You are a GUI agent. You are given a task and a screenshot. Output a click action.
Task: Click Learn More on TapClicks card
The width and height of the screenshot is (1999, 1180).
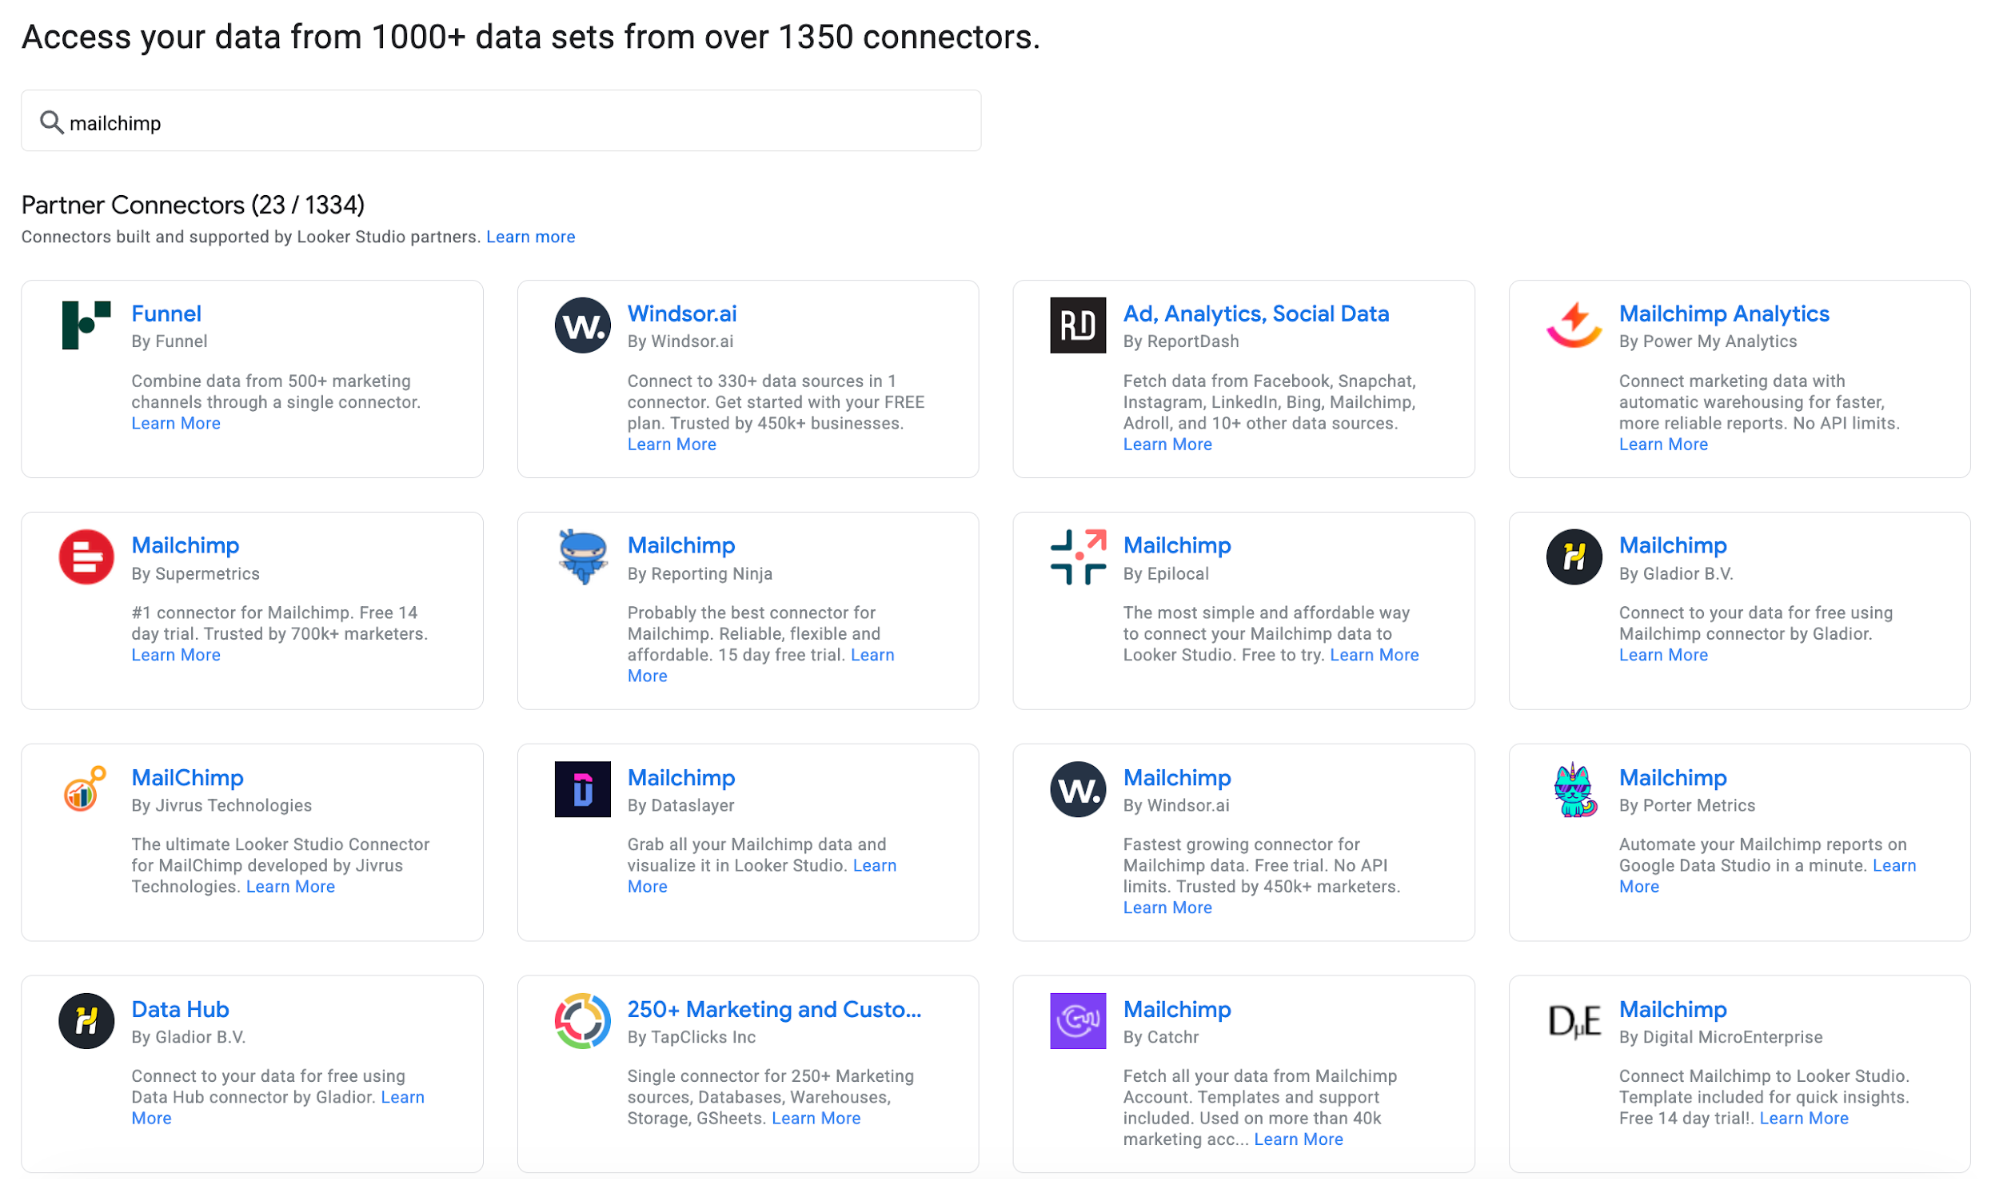816,1118
